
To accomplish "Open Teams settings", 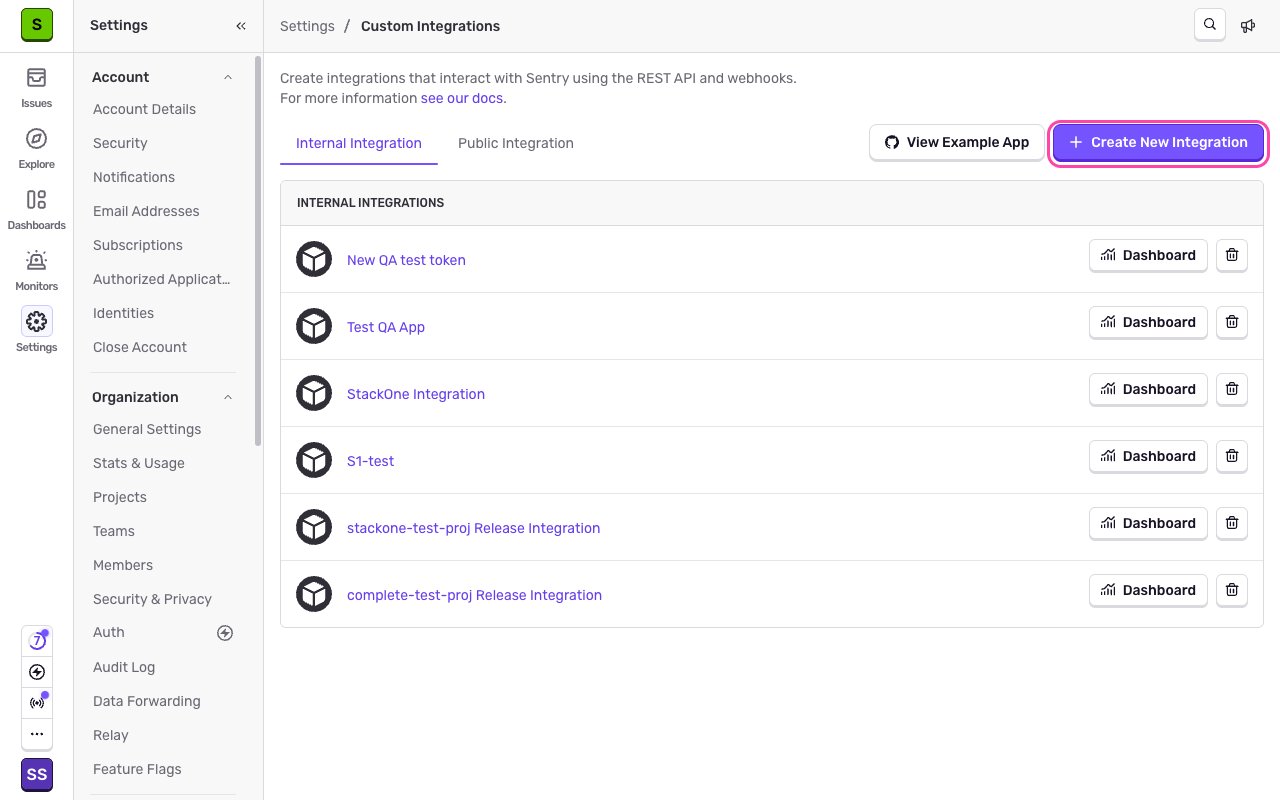I will [x=114, y=531].
